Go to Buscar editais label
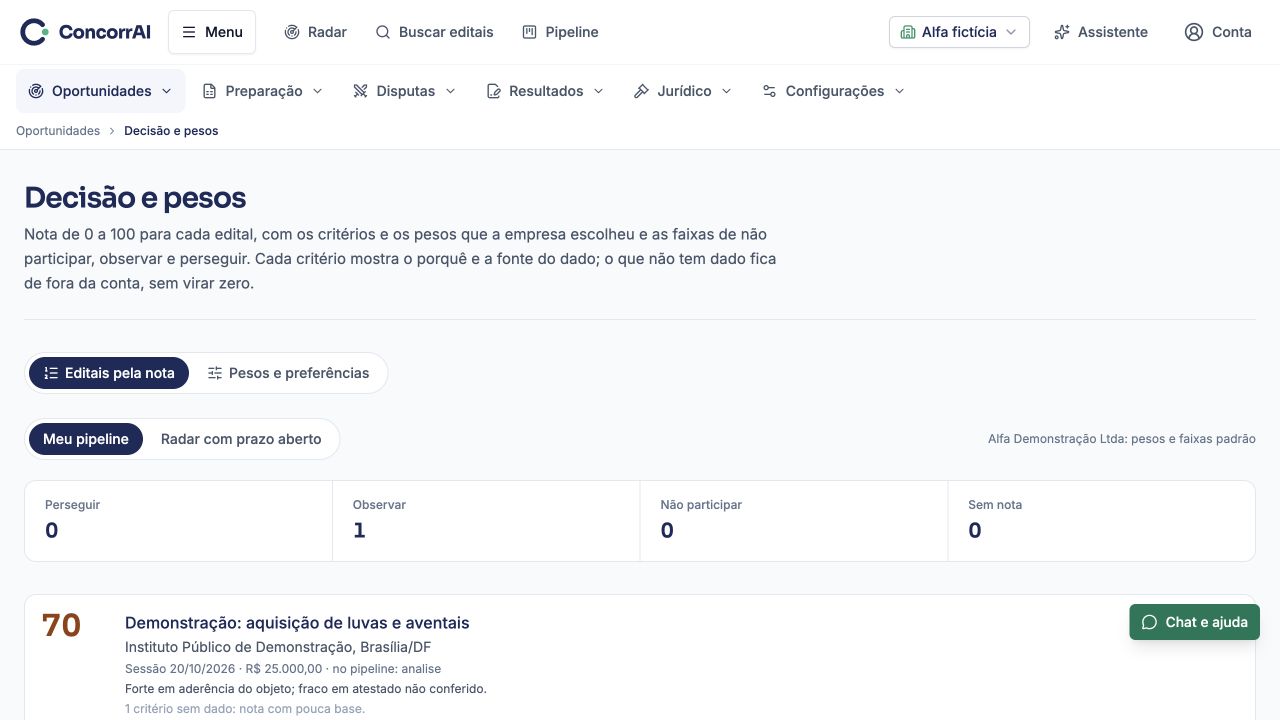 coord(446,32)
